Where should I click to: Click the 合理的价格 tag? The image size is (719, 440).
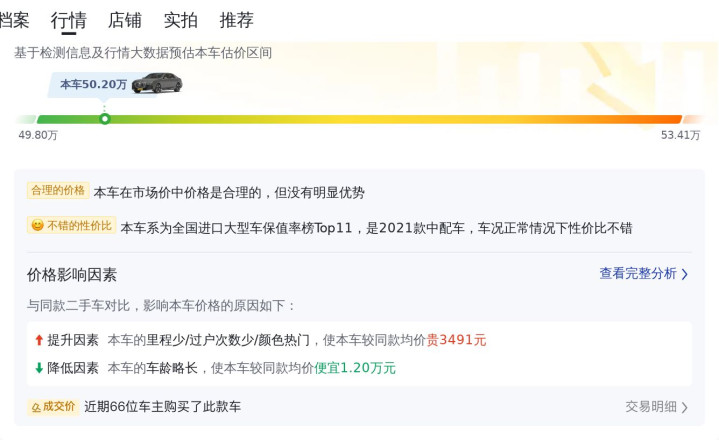[x=58, y=190]
